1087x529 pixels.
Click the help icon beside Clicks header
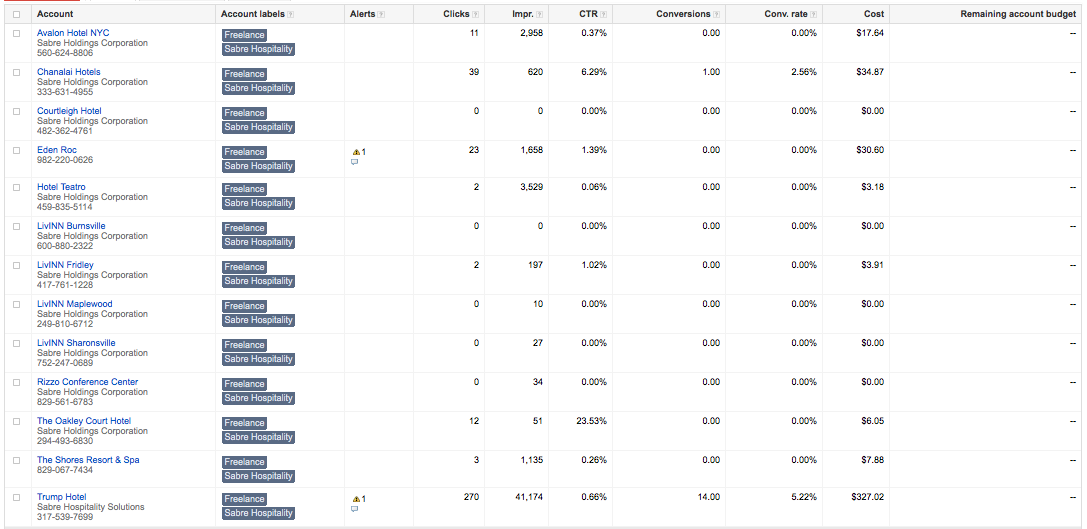(476, 15)
